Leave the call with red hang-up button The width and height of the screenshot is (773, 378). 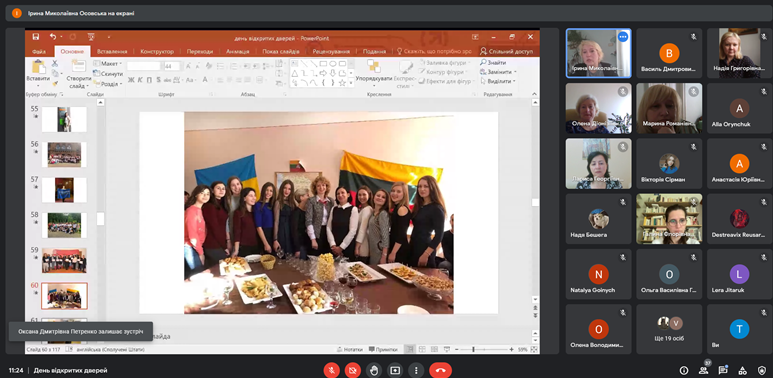[x=440, y=370]
